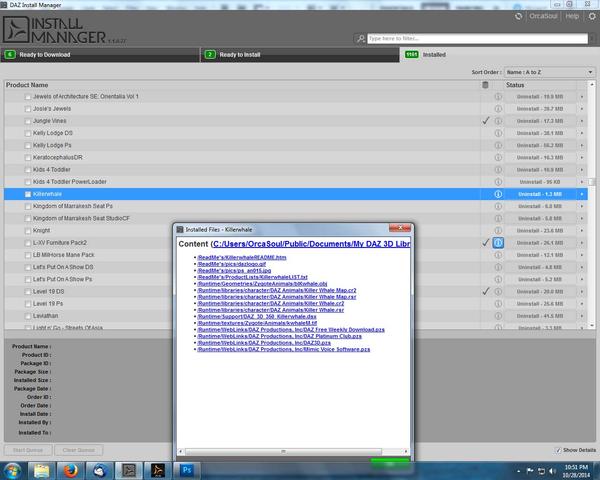The height and width of the screenshot is (480, 600).
Task: Toggle the Killerwhale checkbox
Action: click(x=28, y=194)
